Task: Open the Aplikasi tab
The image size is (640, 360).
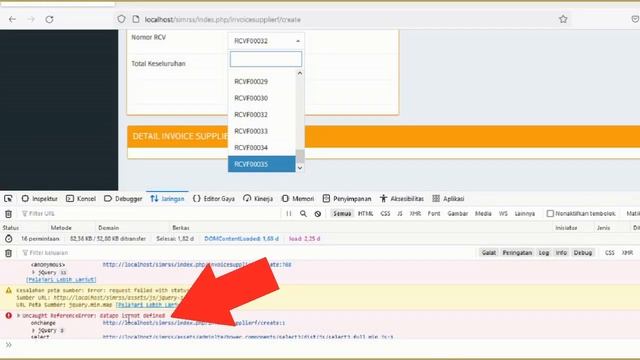Action: (448, 199)
